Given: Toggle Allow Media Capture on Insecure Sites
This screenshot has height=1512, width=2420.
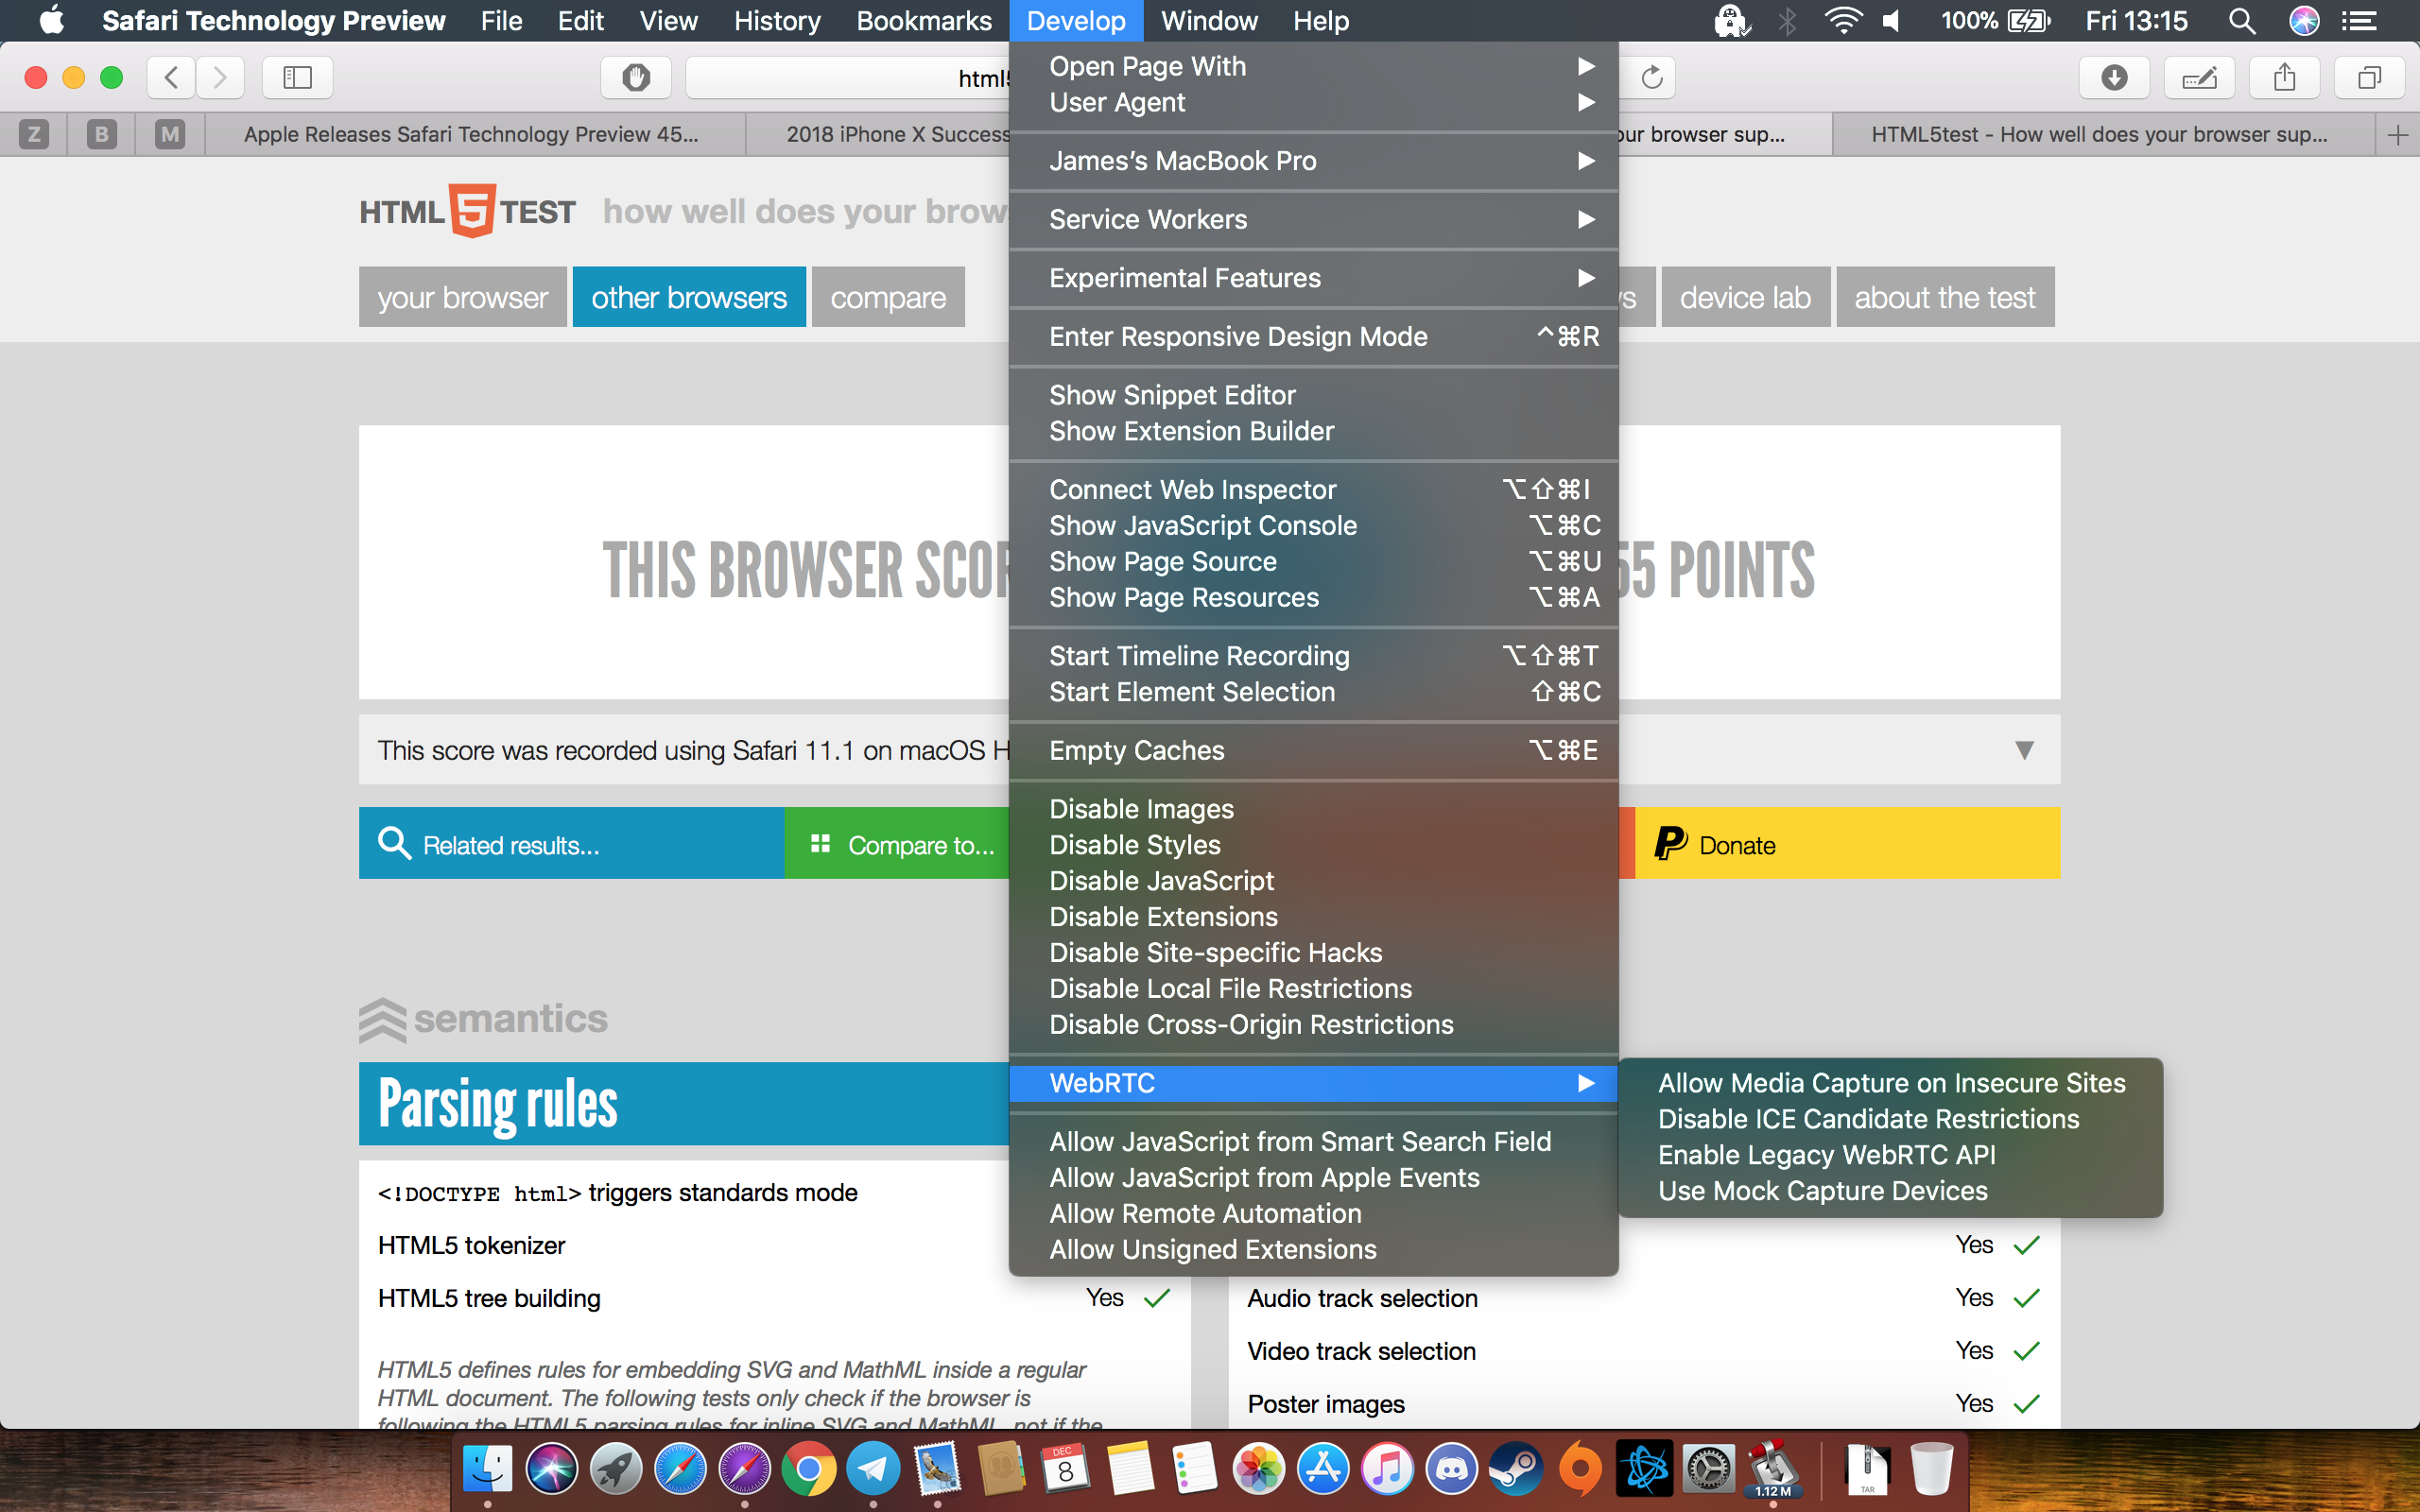Looking at the screenshot, I should (x=1890, y=1083).
